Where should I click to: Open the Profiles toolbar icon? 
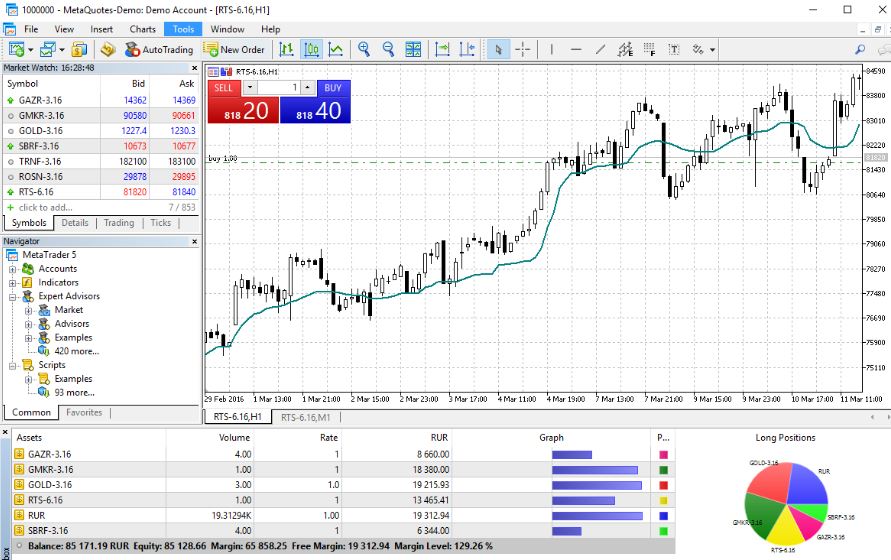point(48,49)
